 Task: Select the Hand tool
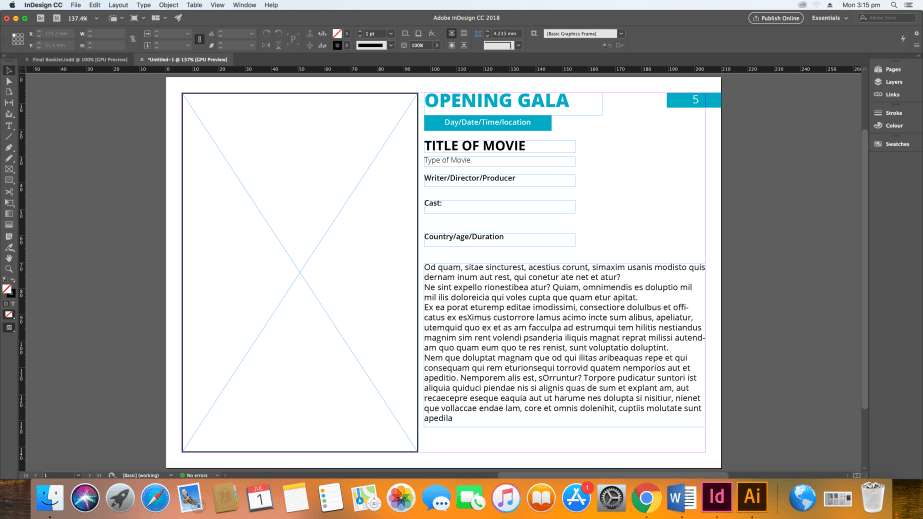tap(9, 258)
